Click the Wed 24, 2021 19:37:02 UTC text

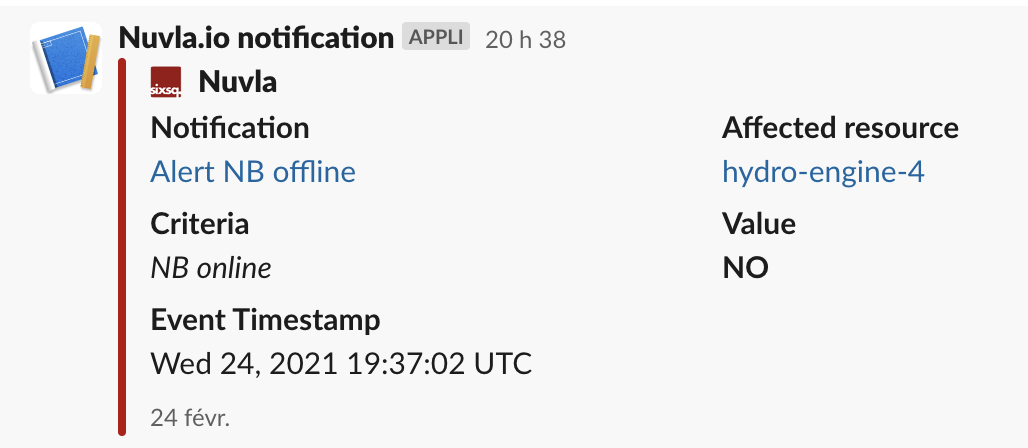[x=341, y=364]
